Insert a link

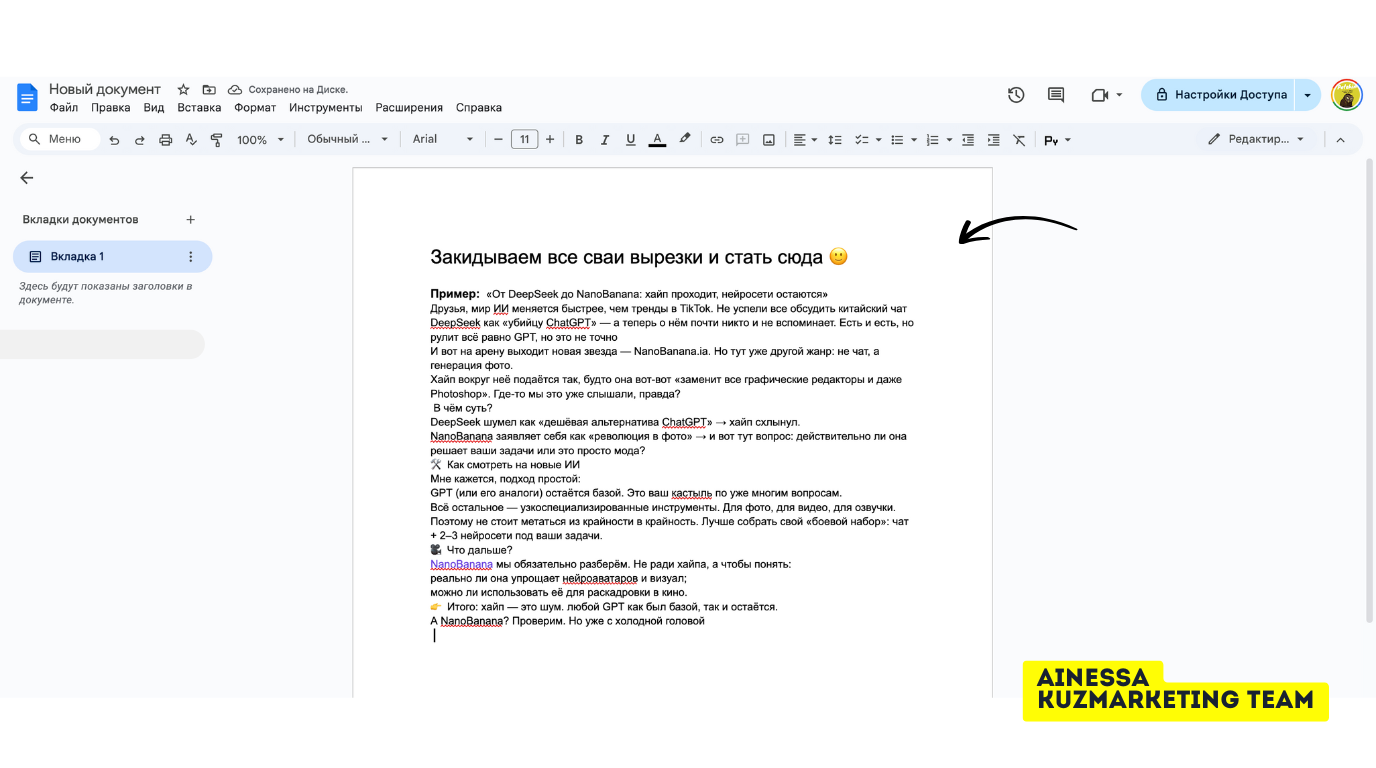717,140
